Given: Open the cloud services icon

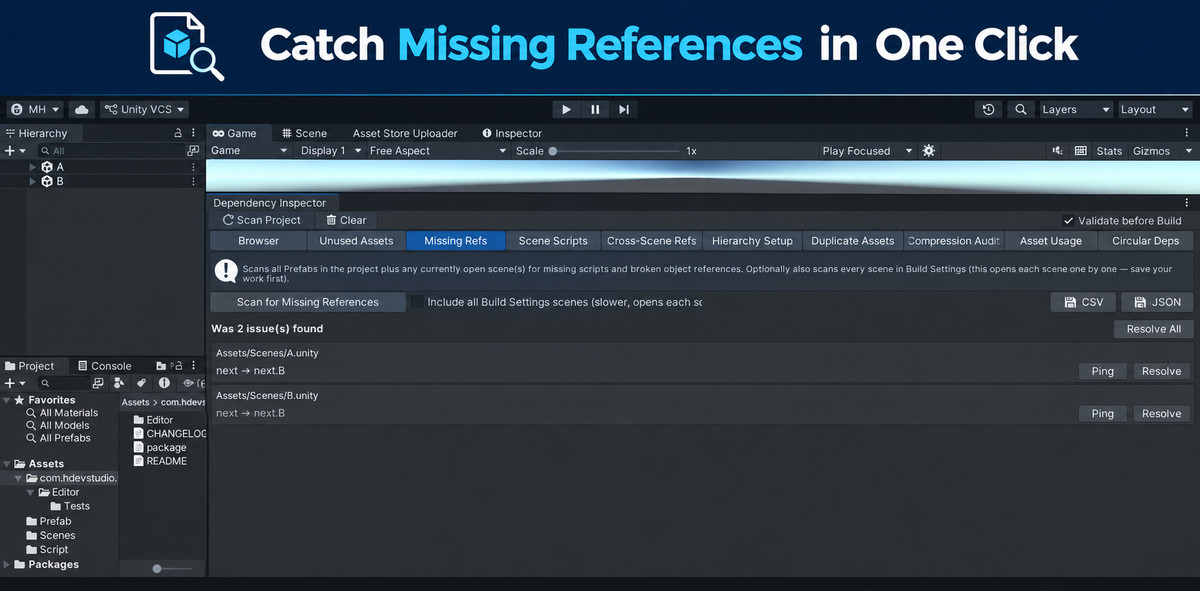Looking at the screenshot, I should (x=82, y=109).
